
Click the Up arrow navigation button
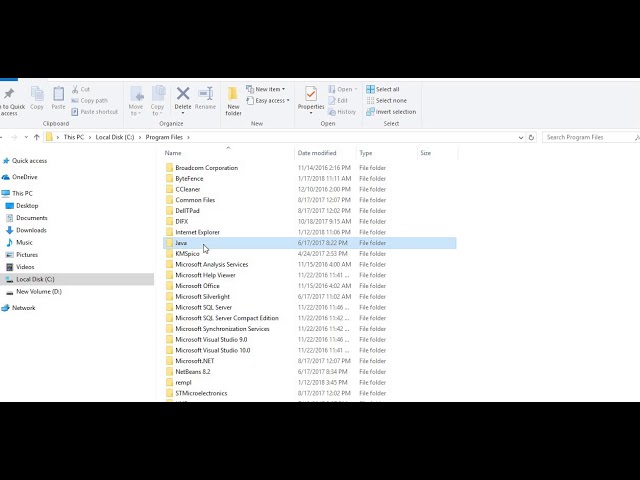(37, 137)
